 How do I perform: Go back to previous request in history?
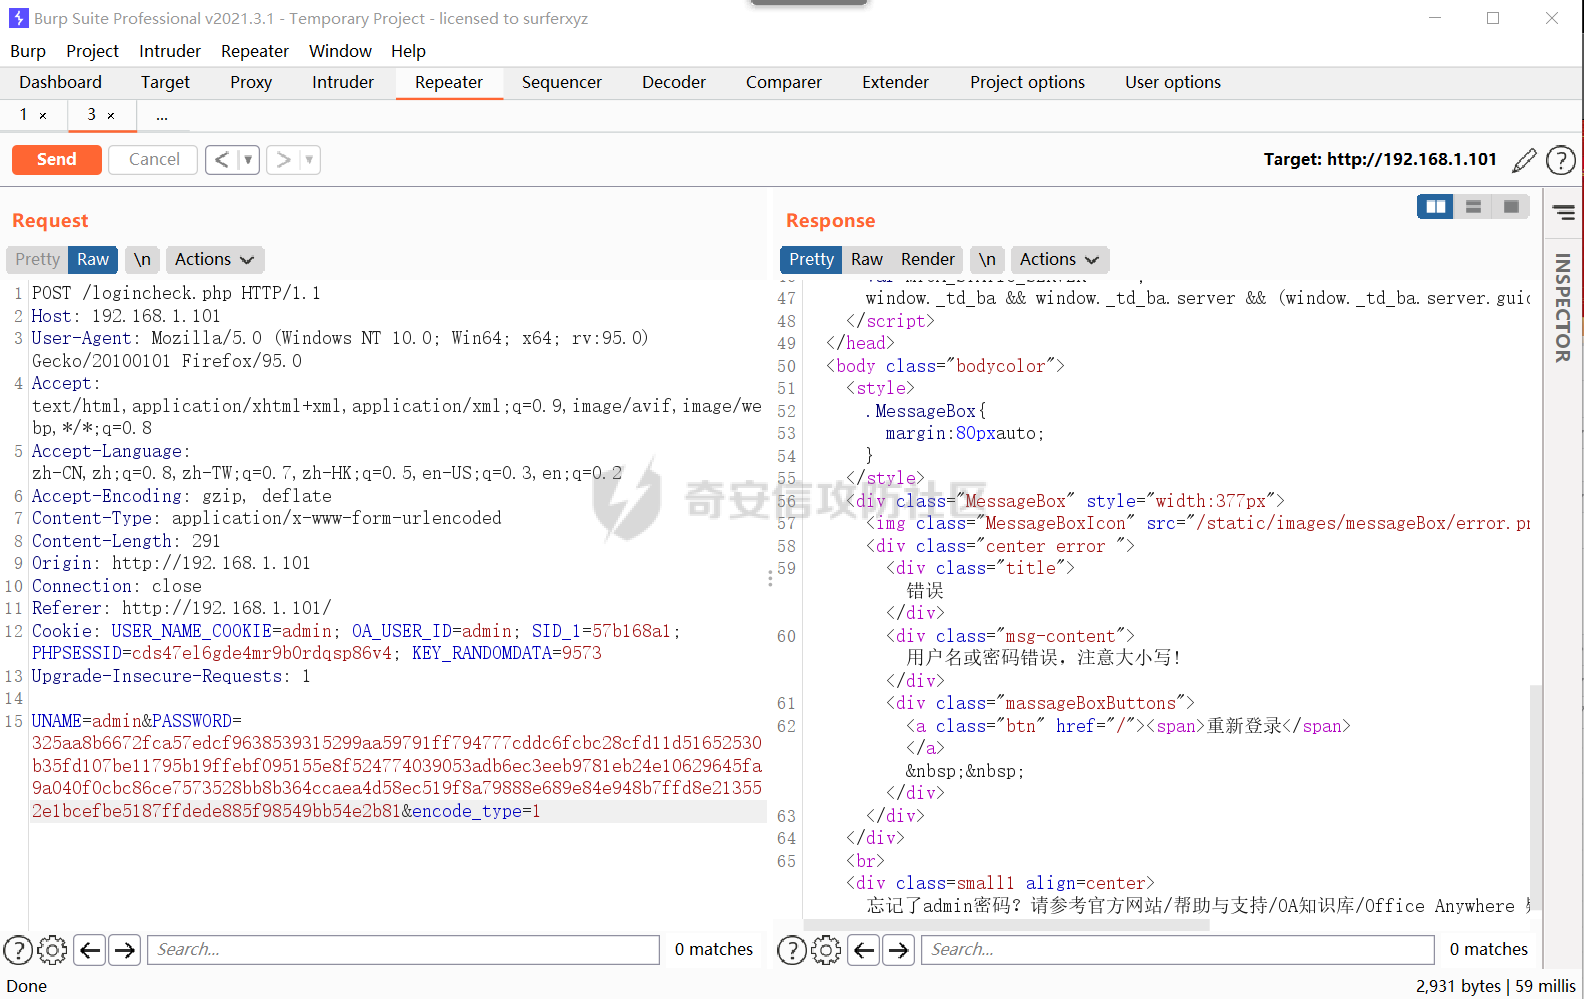tap(222, 160)
